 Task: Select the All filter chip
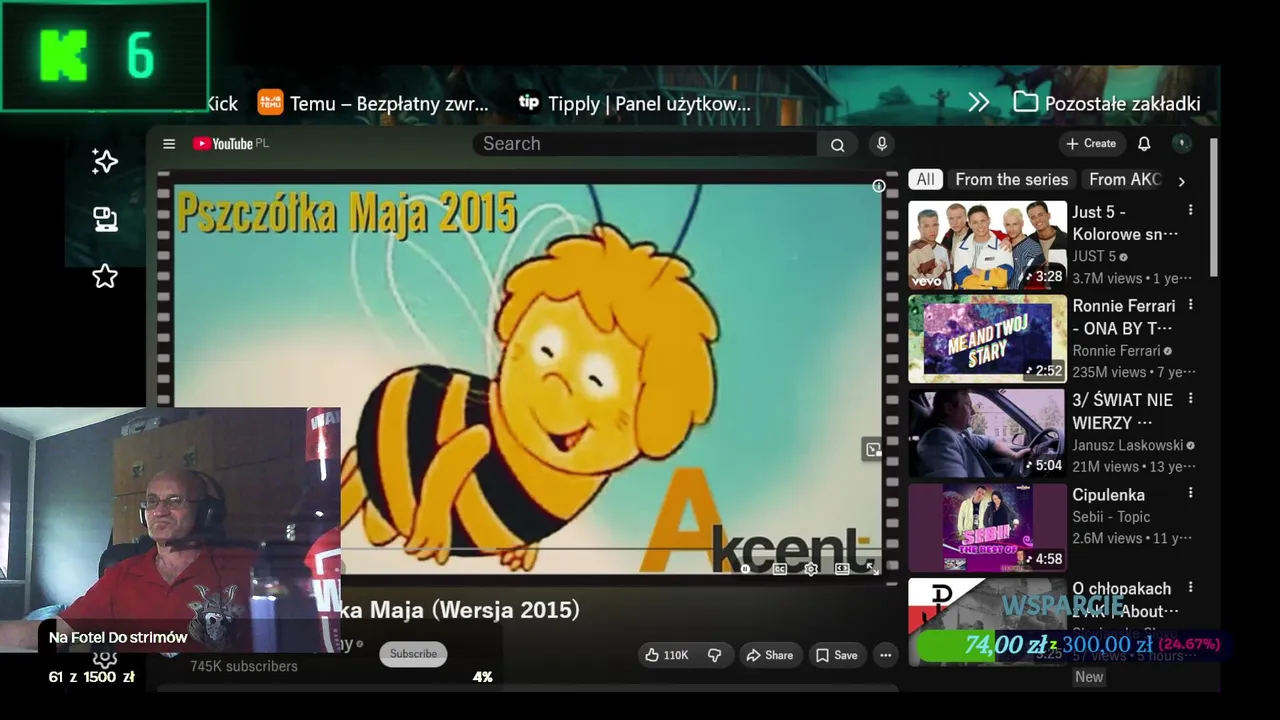coord(926,180)
